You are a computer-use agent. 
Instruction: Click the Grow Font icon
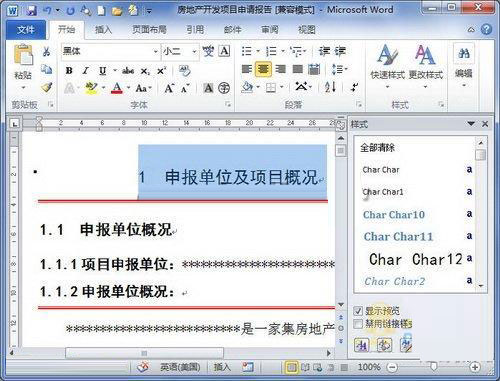pos(169,88)
